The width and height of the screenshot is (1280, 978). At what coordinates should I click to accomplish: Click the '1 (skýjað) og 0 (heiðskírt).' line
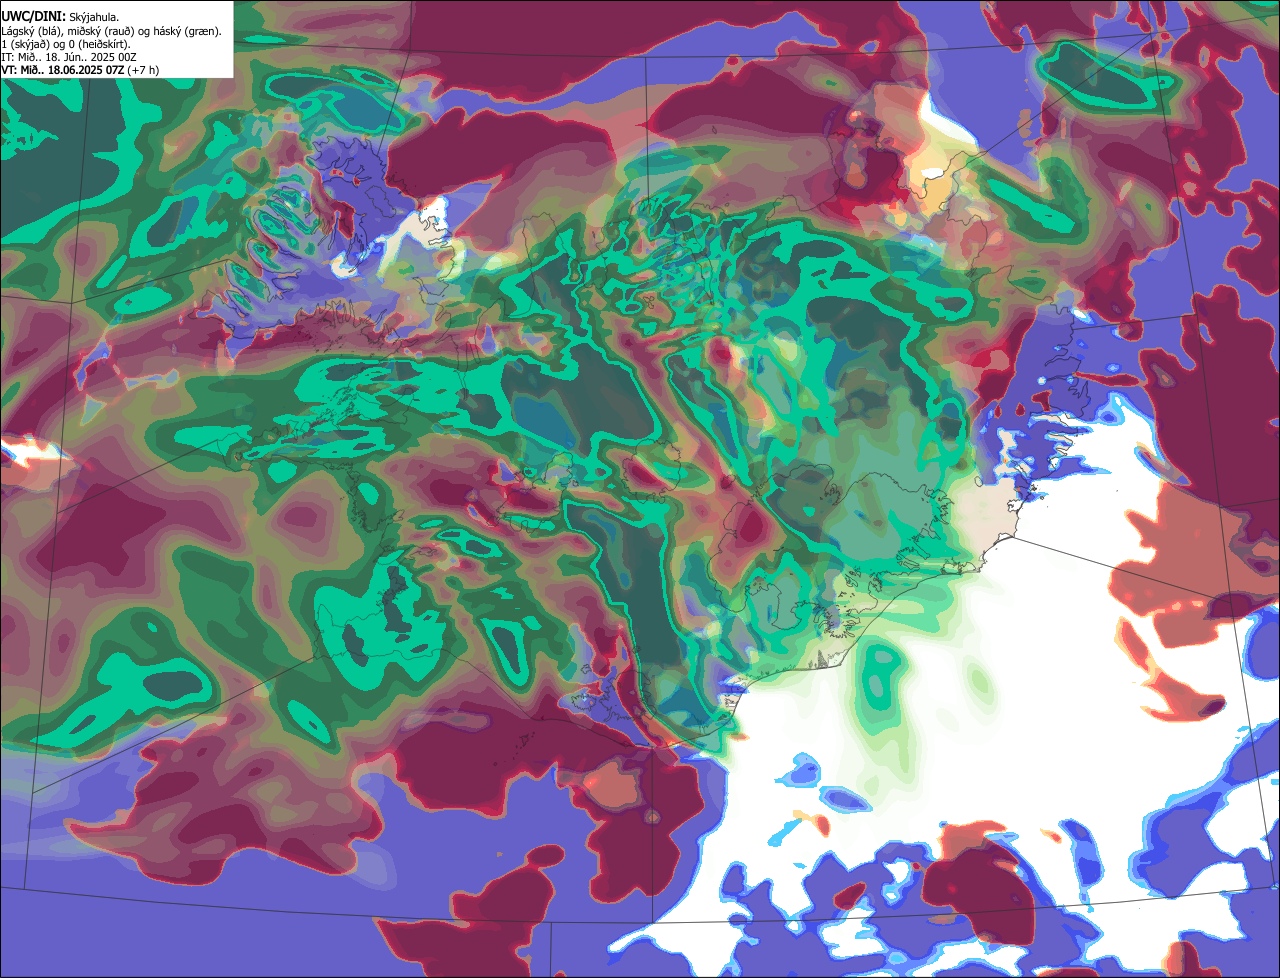pos(66,44)
